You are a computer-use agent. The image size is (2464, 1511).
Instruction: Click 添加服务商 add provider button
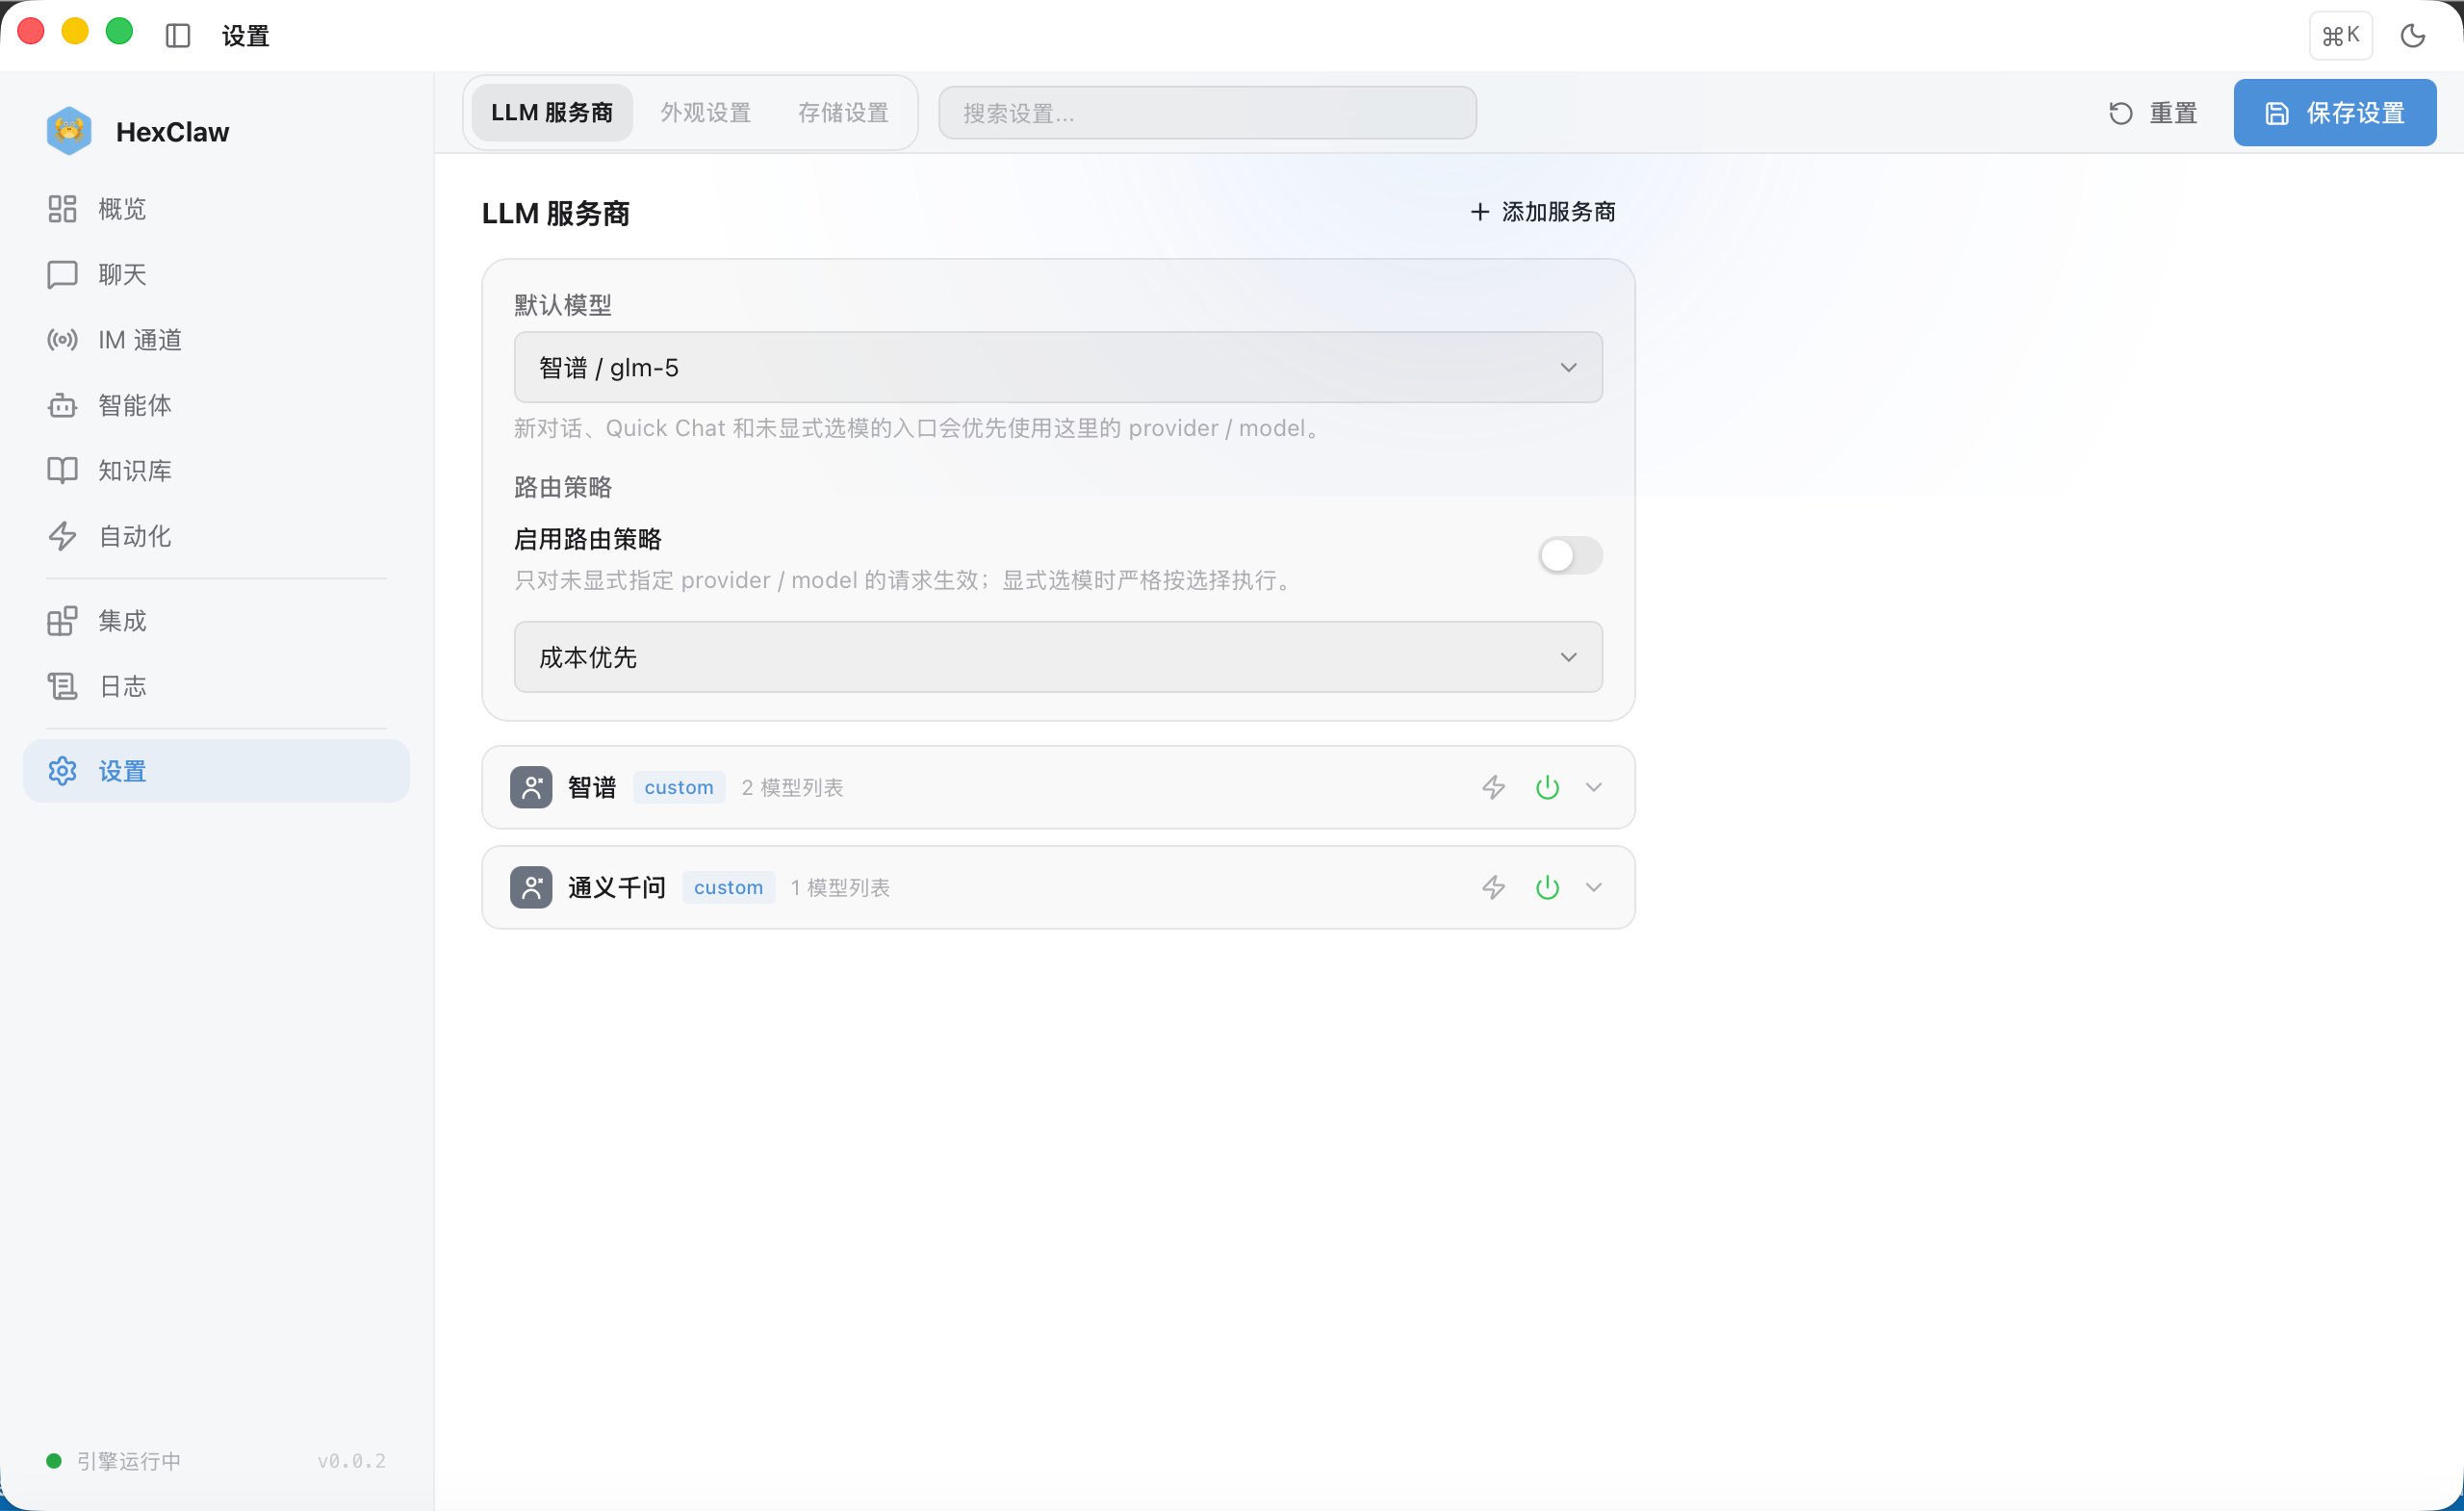click(1543, 212)
